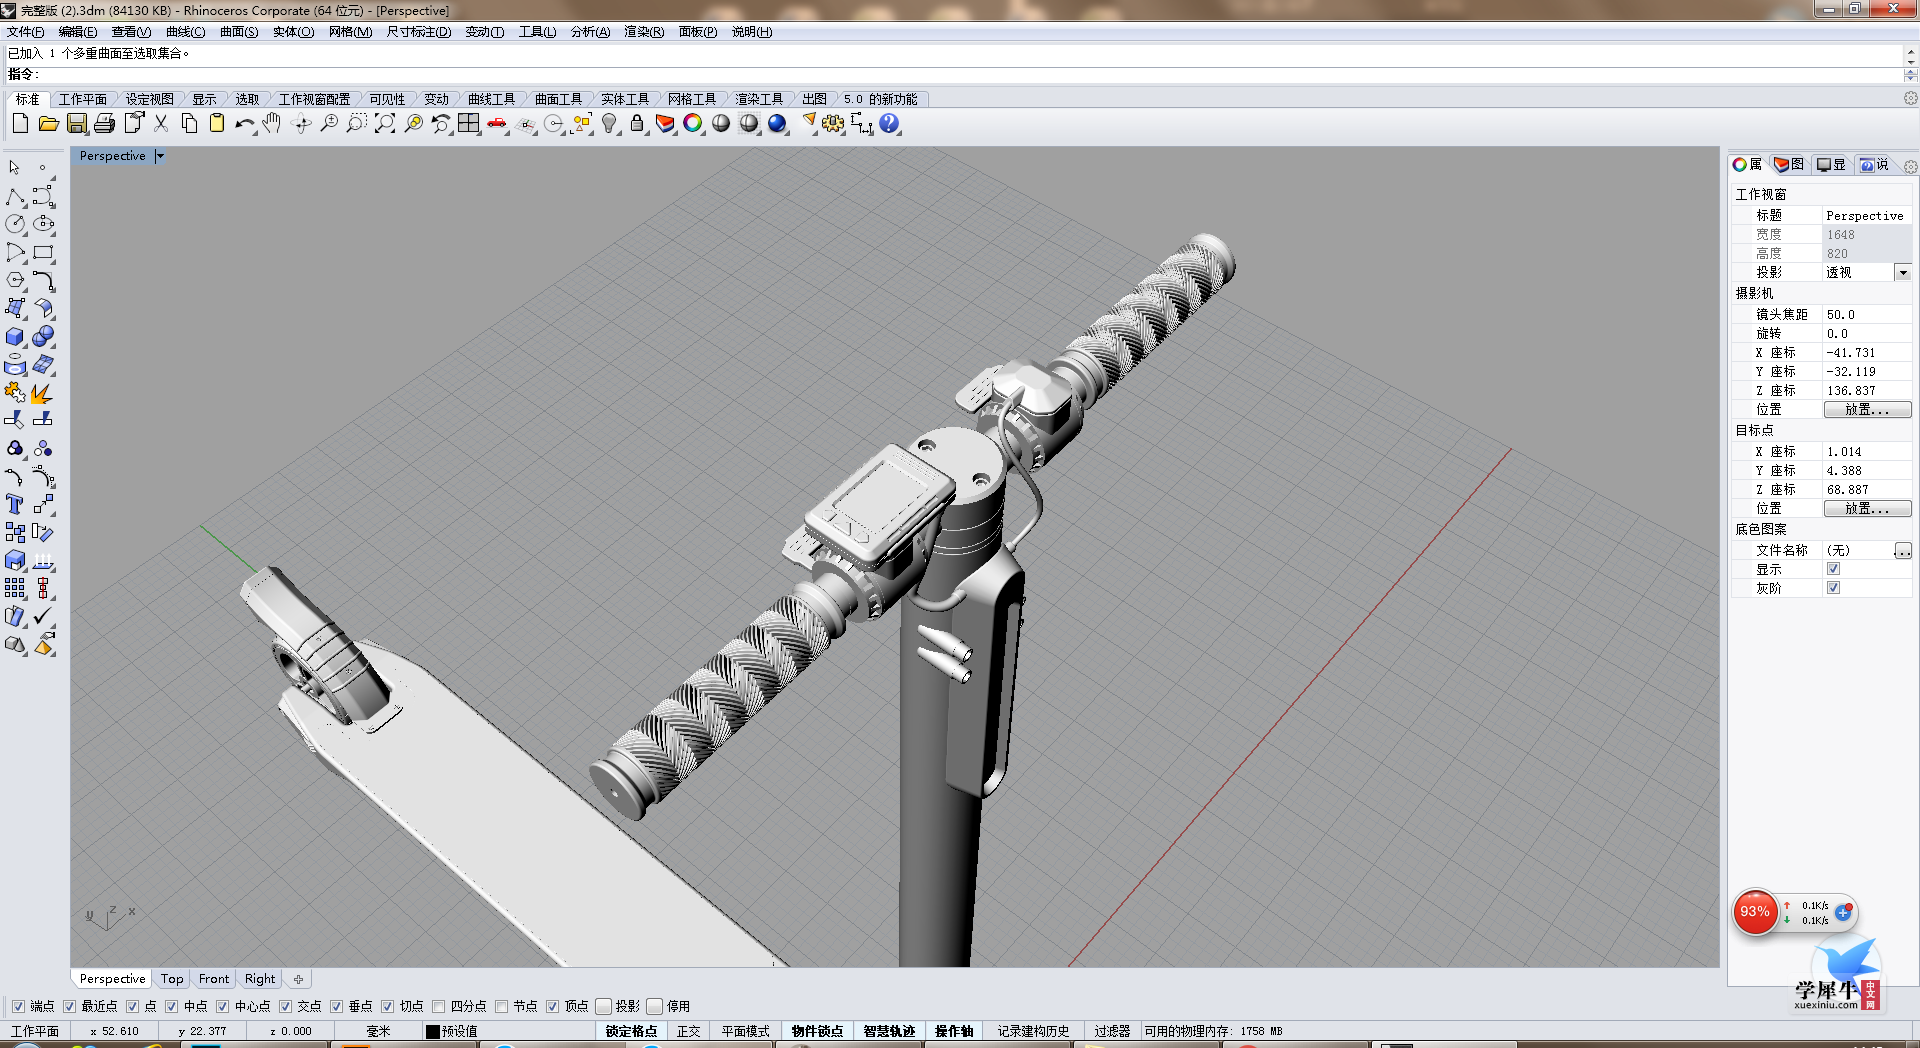
Task: Click the 93% memory accelerator ball
Action: click(x=1755, y=912)
